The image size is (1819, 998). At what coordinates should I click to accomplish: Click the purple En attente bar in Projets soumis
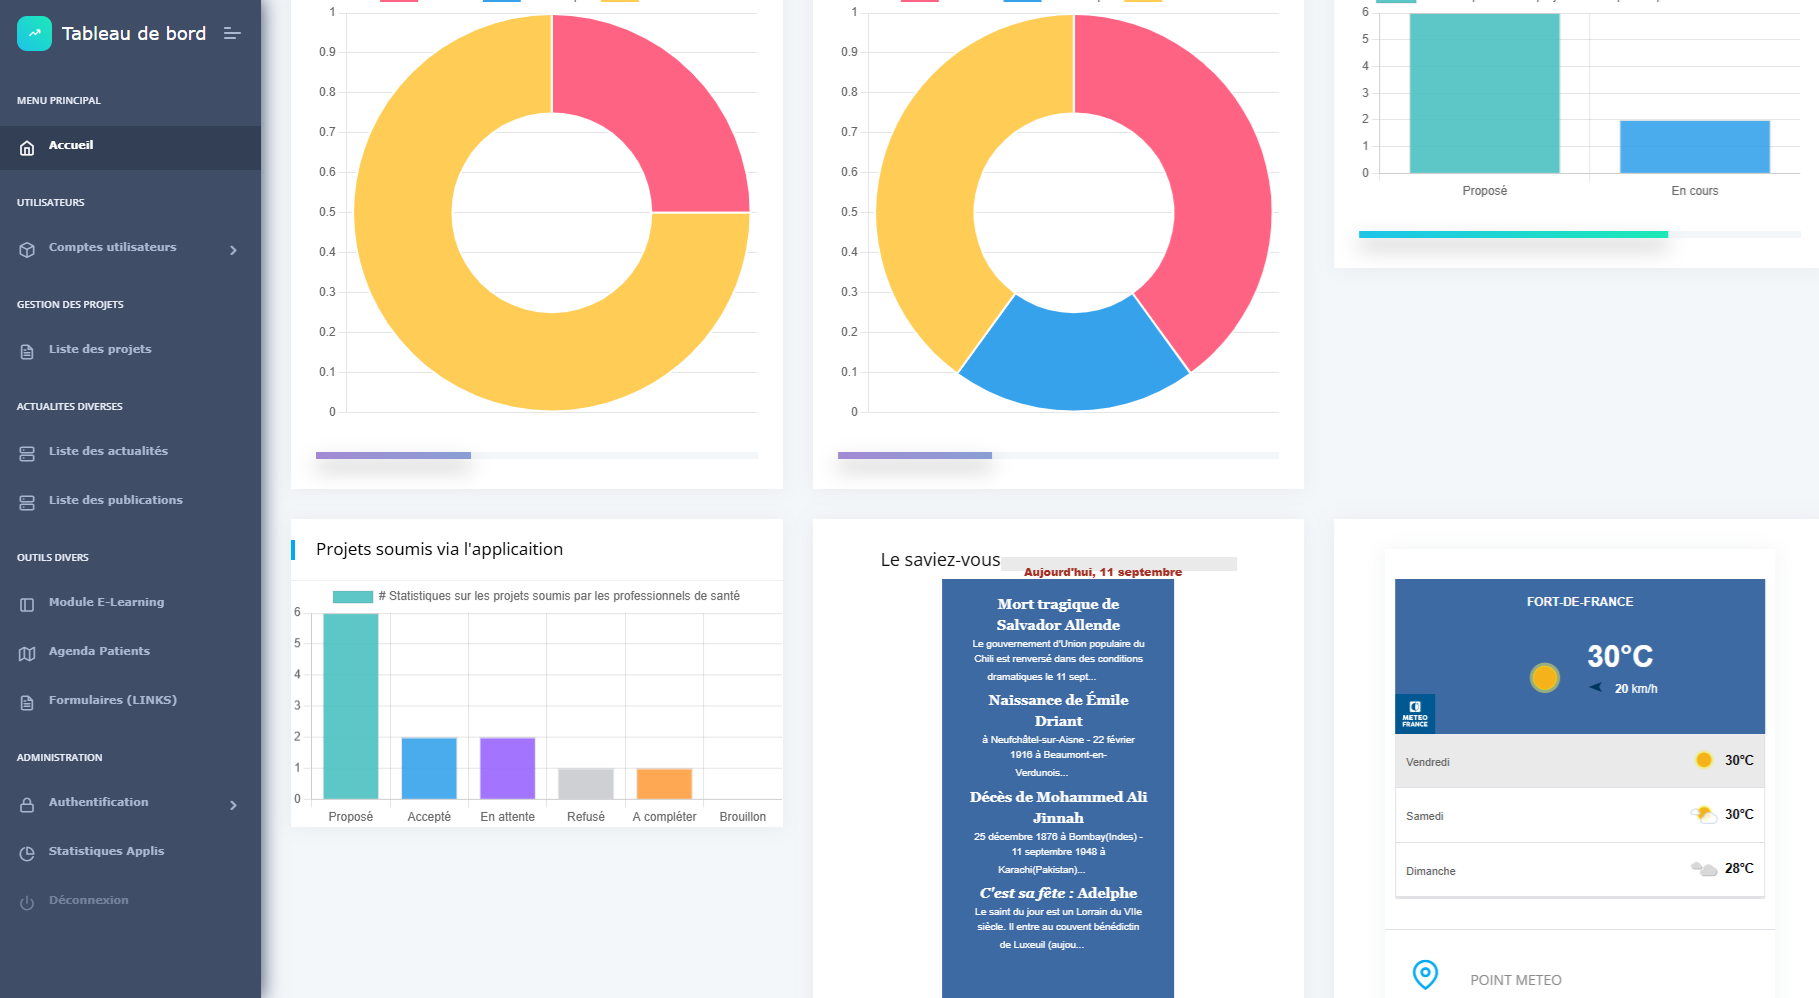[x=507, y=768]
